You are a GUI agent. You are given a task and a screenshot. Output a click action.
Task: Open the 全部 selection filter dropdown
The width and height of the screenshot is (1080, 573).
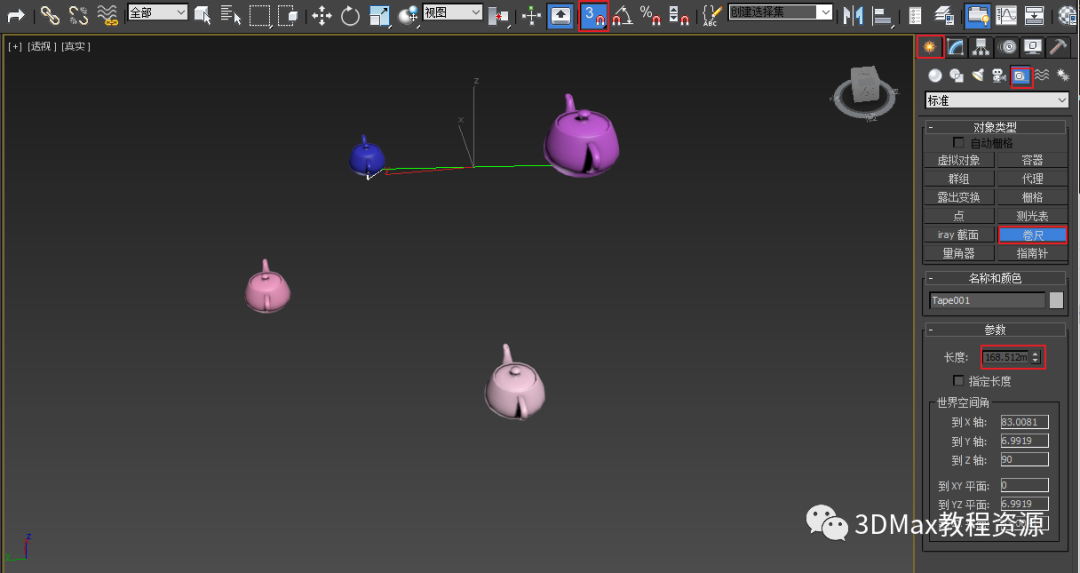[x=157, y=12]
